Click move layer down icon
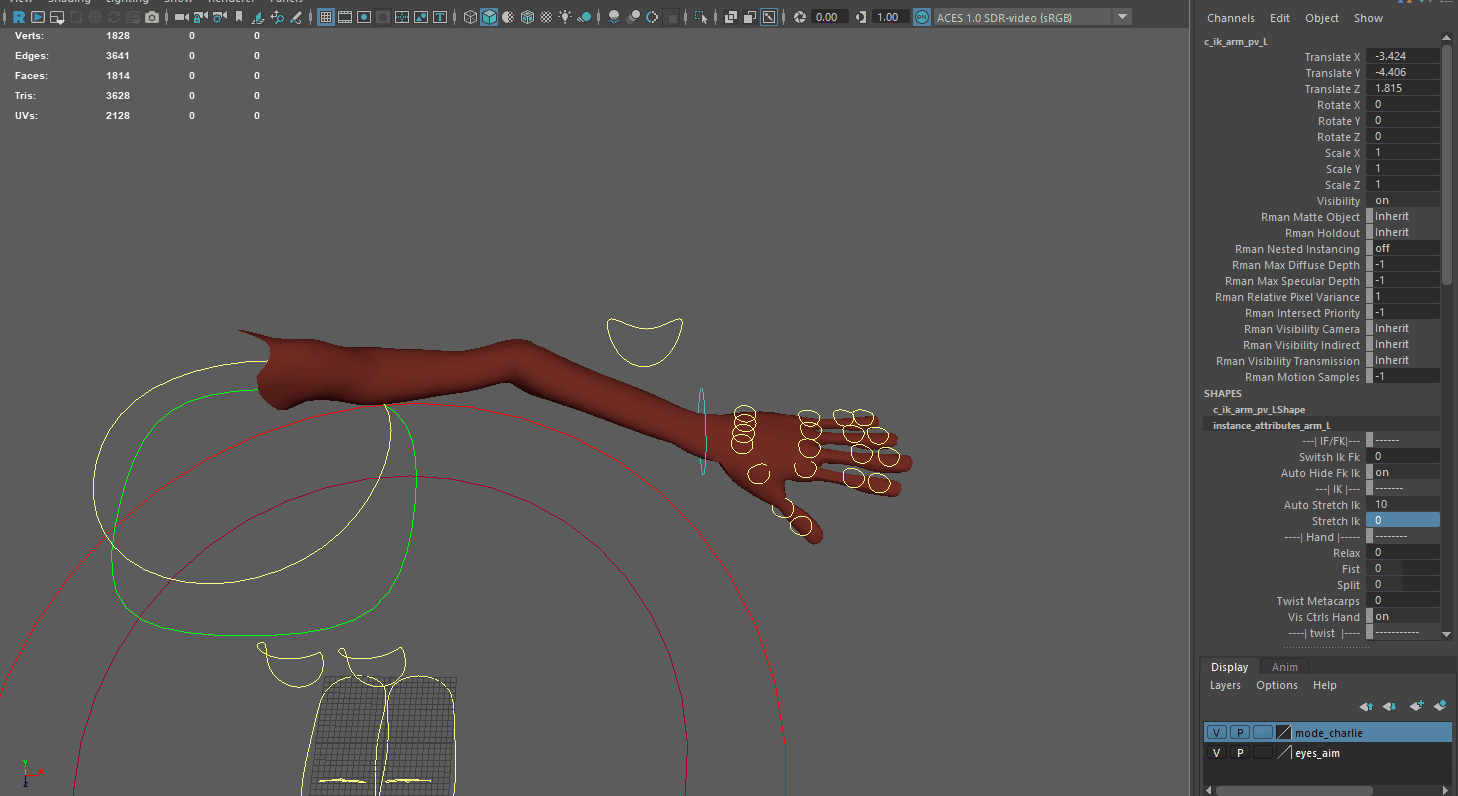 1389,706
